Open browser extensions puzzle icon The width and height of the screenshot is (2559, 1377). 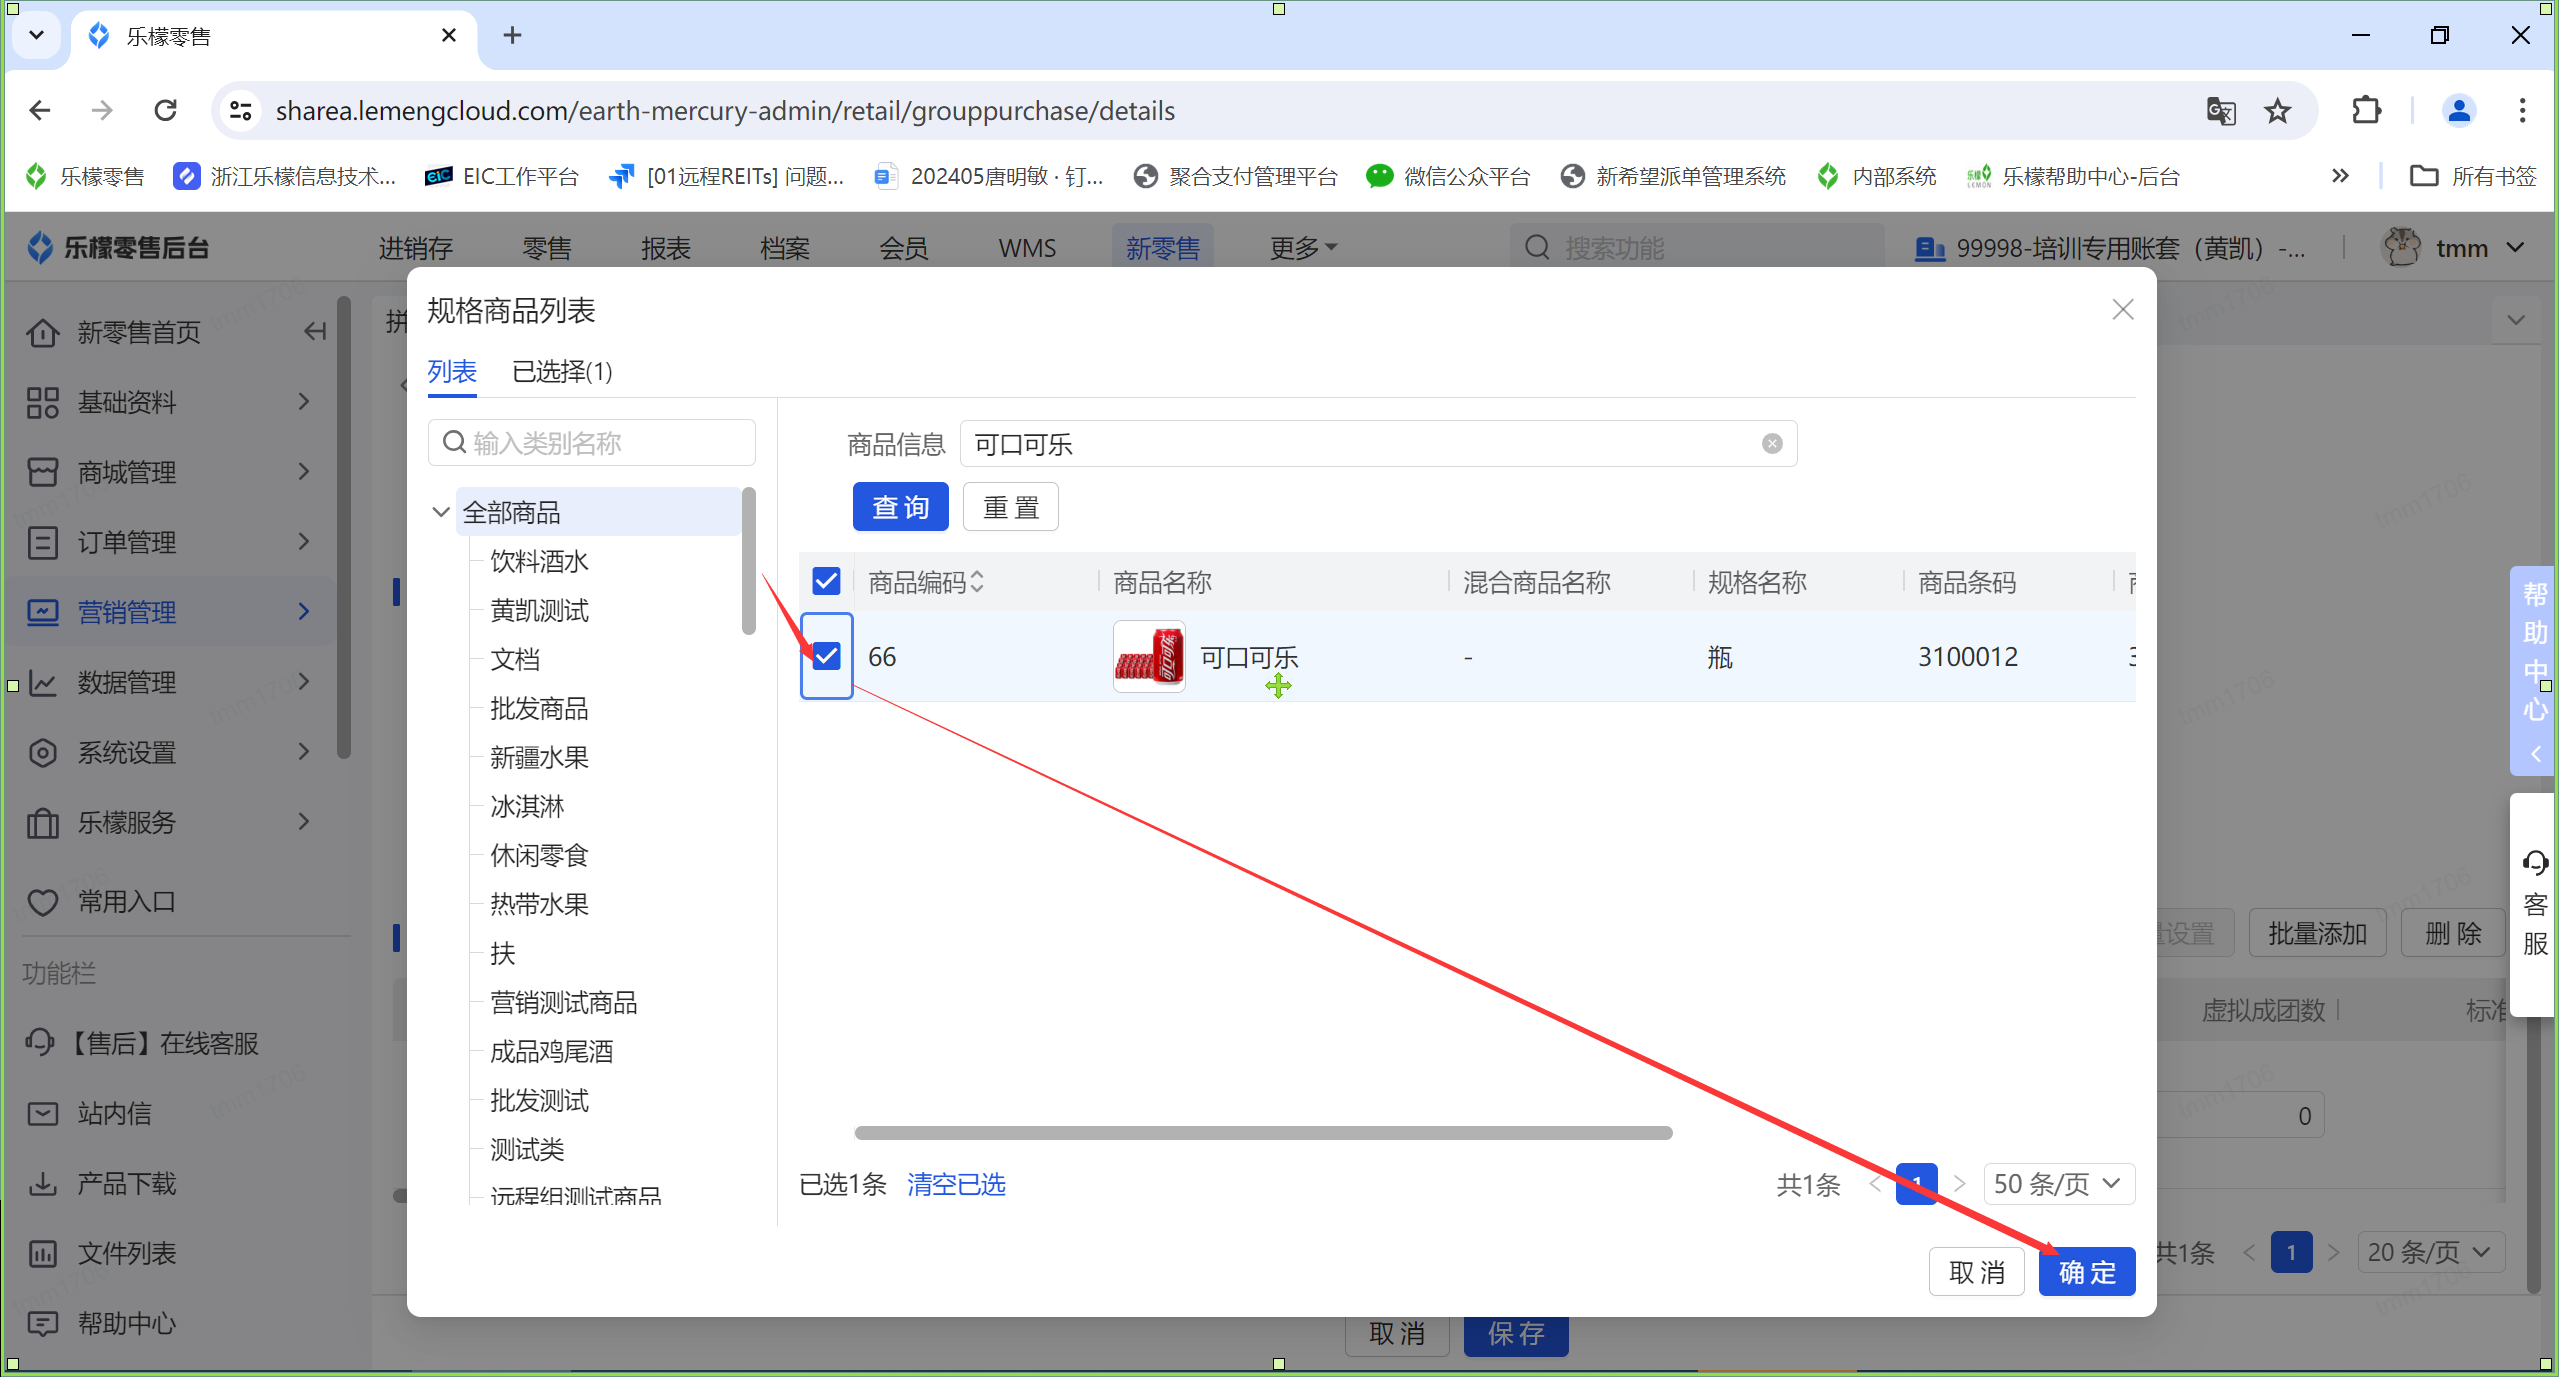[x=2366, y=110]
